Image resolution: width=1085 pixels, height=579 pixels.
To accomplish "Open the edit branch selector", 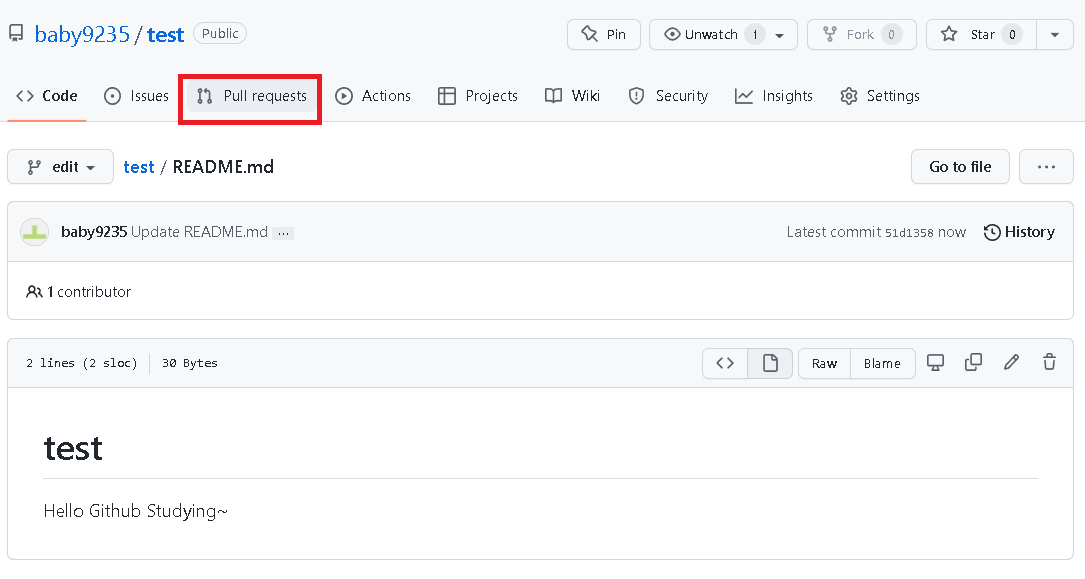I will [x=60, y=167].
